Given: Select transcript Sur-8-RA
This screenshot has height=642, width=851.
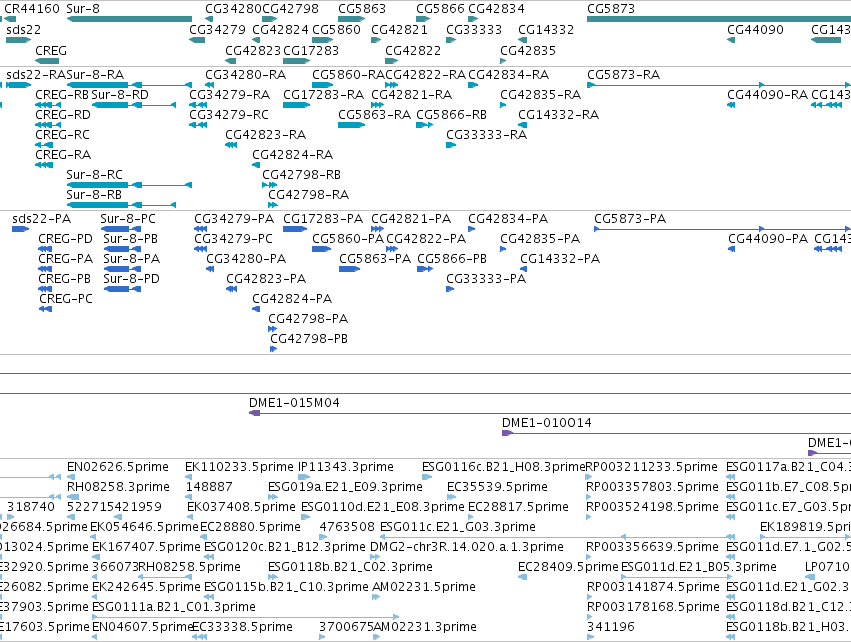Looking at the screenshot, I should 95,74.
